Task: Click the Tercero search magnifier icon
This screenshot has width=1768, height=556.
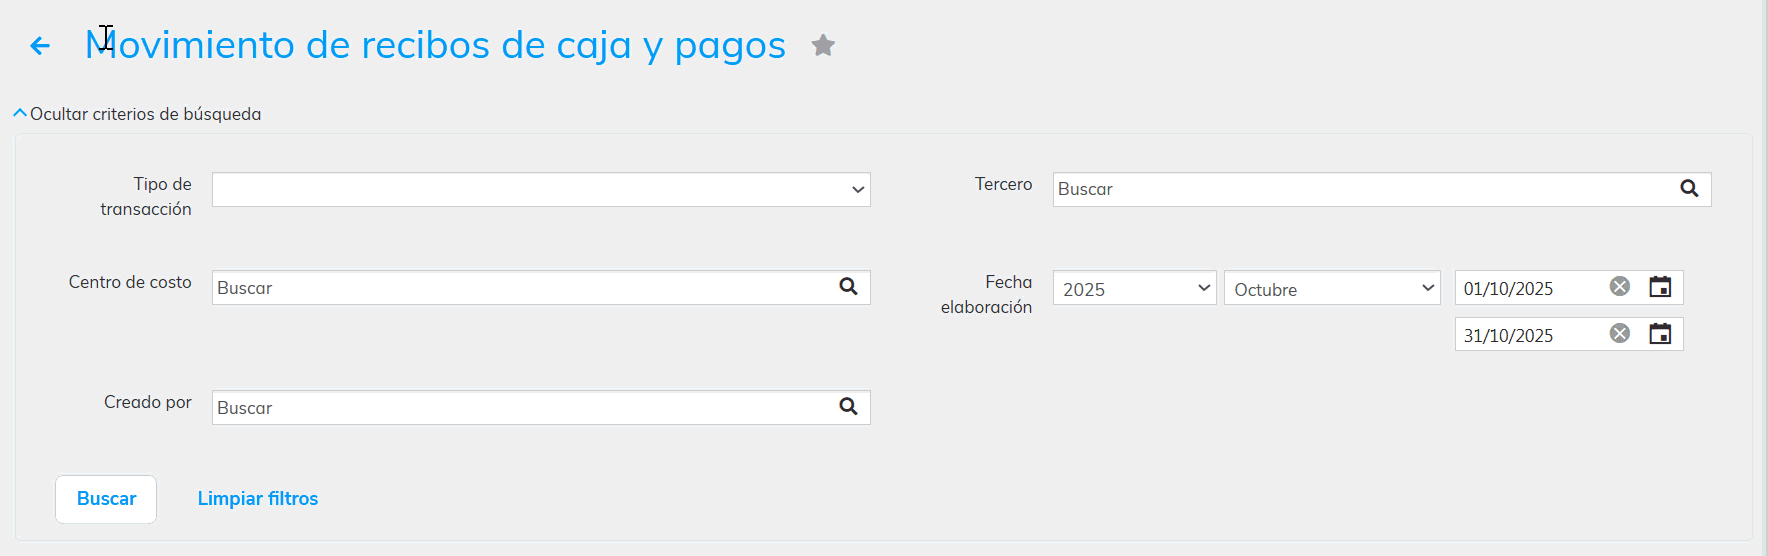Action: (1689, 189)
